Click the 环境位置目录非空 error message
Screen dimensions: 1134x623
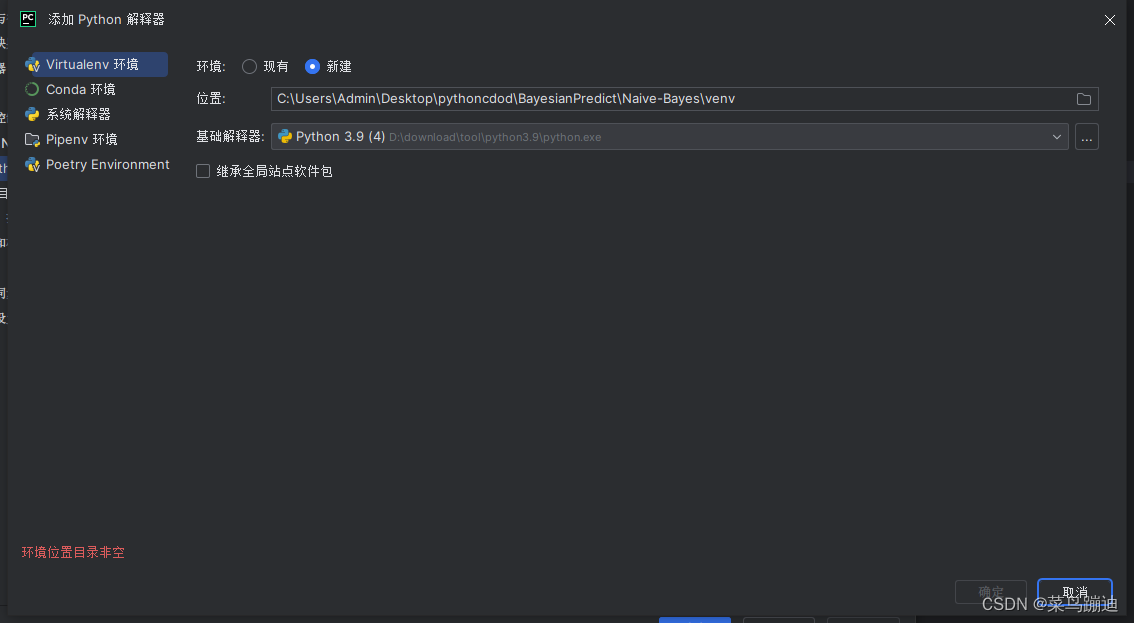(73, 552)
